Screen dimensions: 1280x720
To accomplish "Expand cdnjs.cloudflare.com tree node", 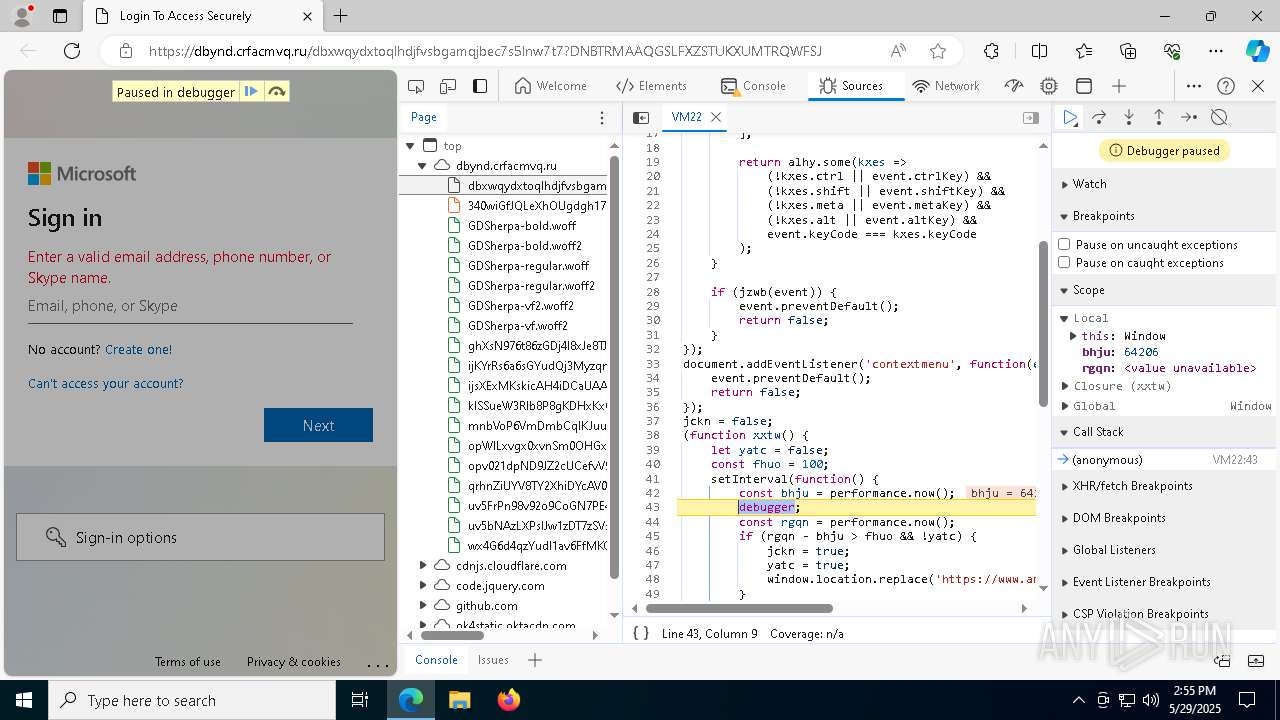I will [423, 566].
